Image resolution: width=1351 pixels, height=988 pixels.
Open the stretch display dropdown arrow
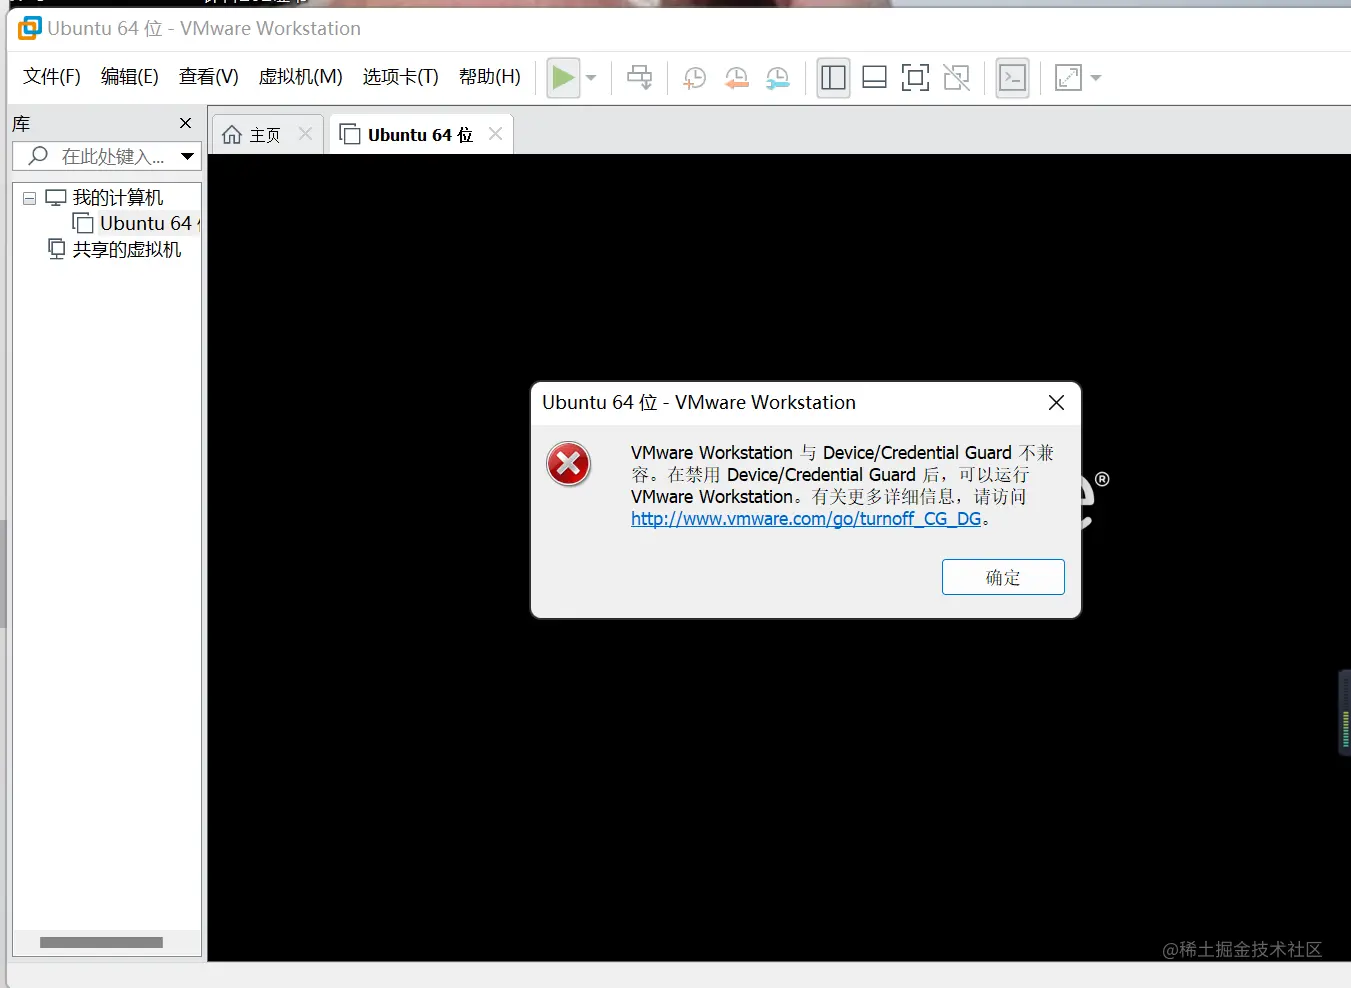1096,78
